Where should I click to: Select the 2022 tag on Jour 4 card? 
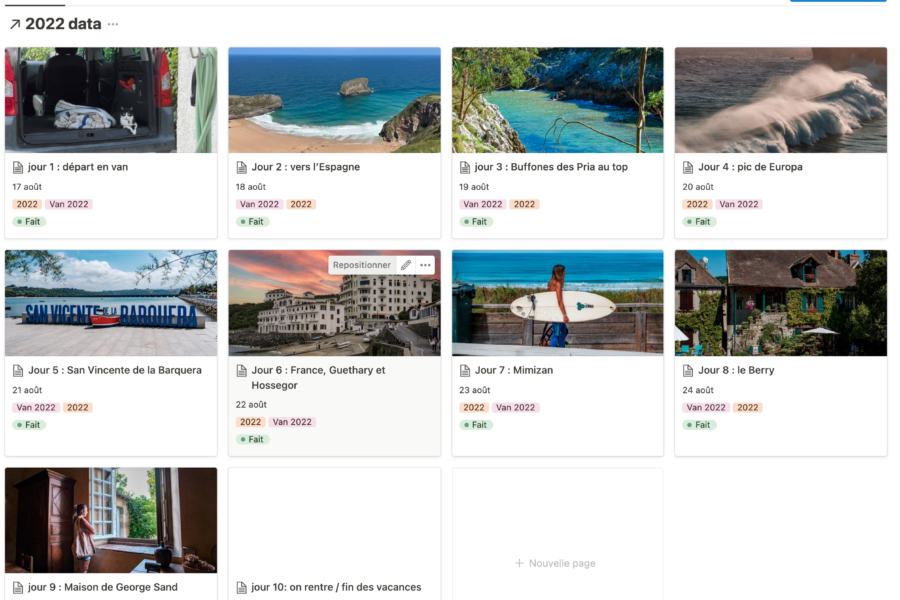(697, 204)
